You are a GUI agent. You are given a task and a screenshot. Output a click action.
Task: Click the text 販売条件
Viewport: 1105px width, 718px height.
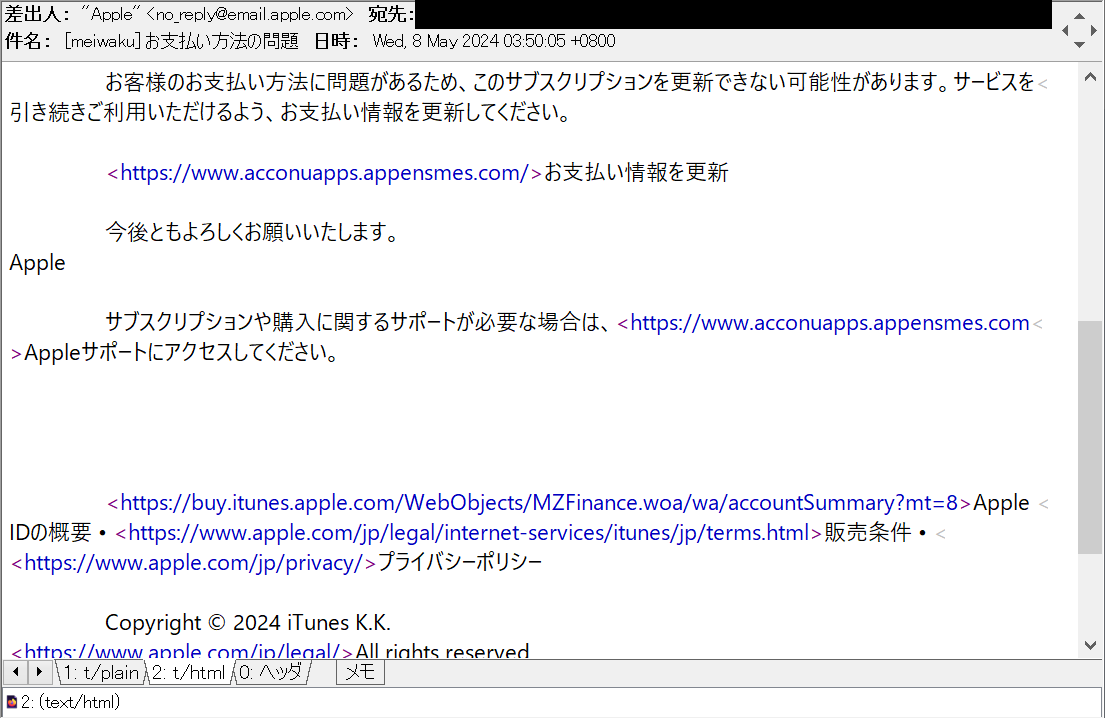coord(868,533)
